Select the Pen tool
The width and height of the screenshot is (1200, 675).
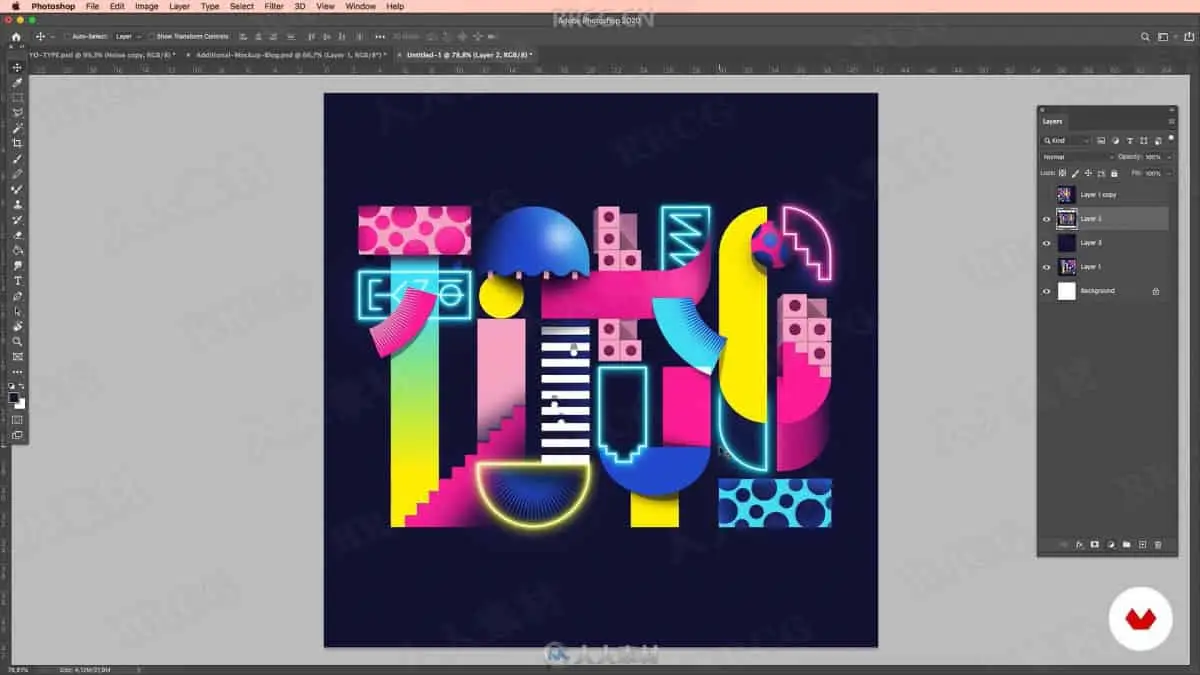17,296
